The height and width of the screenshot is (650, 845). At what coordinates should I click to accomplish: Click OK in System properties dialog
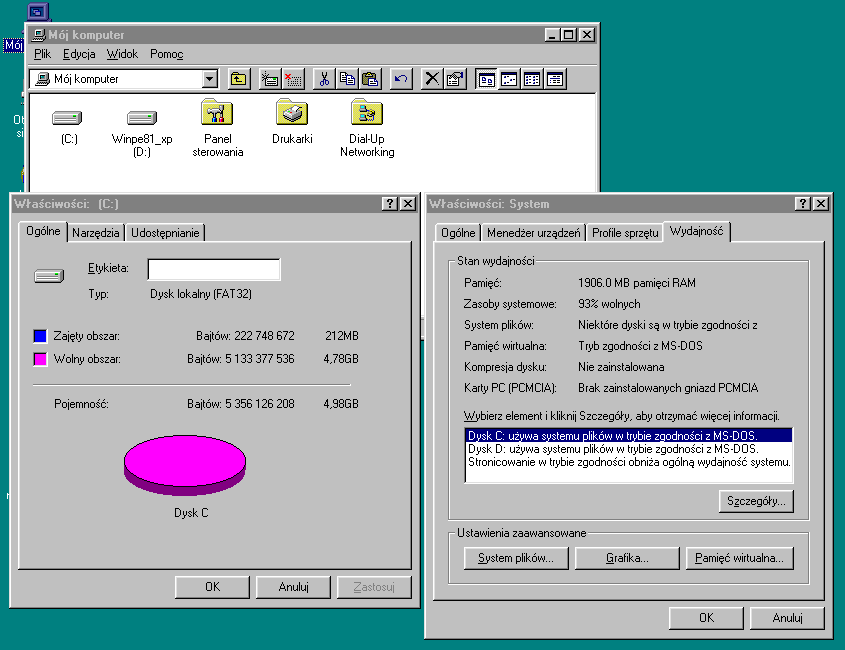pos(707,618)
